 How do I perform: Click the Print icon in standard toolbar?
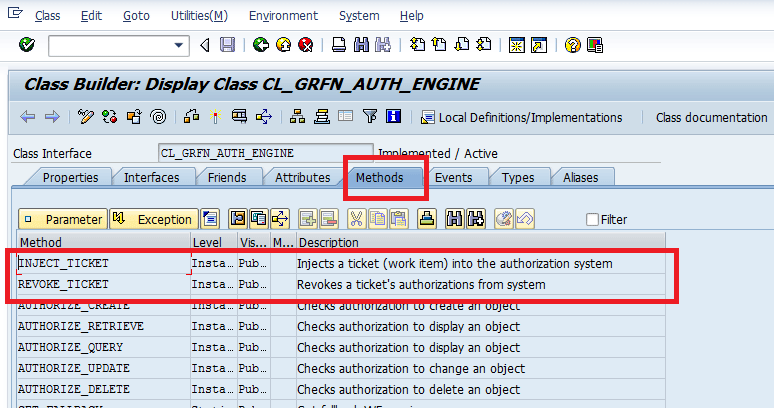click(x=339, y=45)
